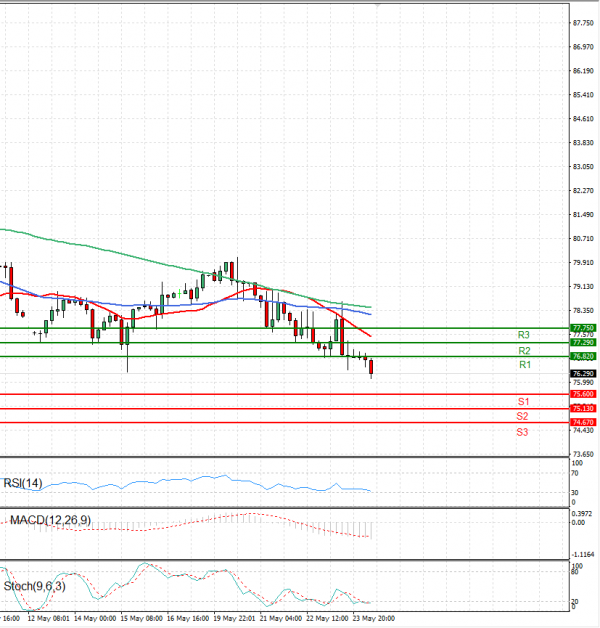Click the 79.130 price axis value
The width and height of the screenshot is (600, 628).
point(583,287)
